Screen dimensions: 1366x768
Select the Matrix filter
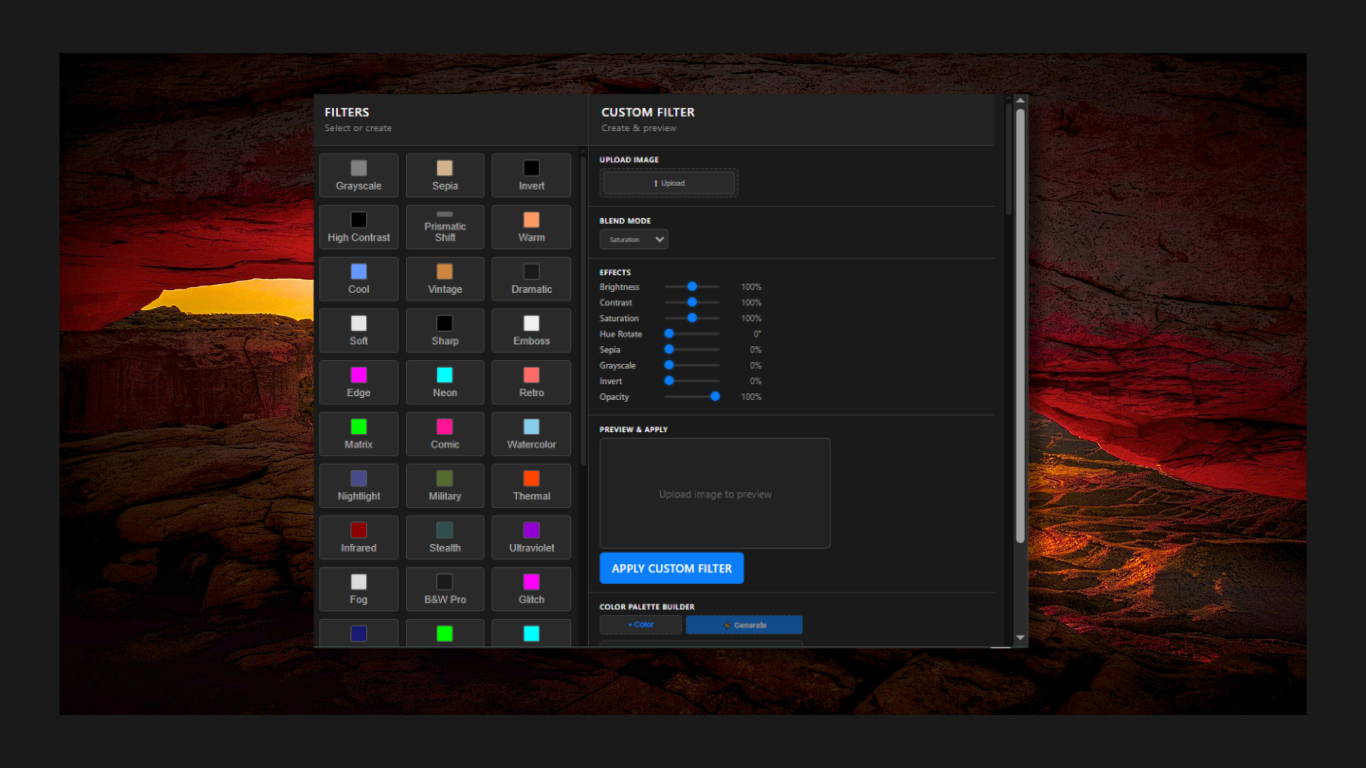[x=358, y=434]
